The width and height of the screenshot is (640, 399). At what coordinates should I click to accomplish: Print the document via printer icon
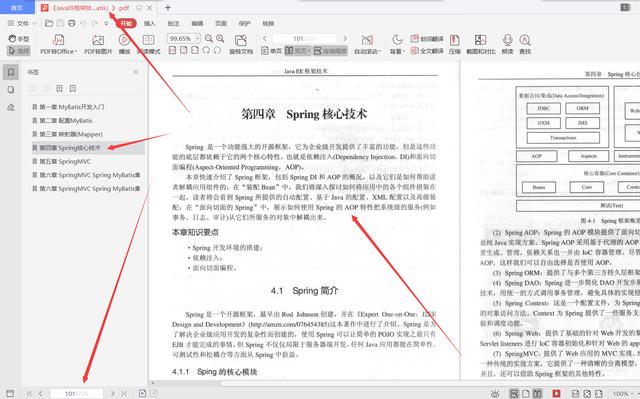72,23
